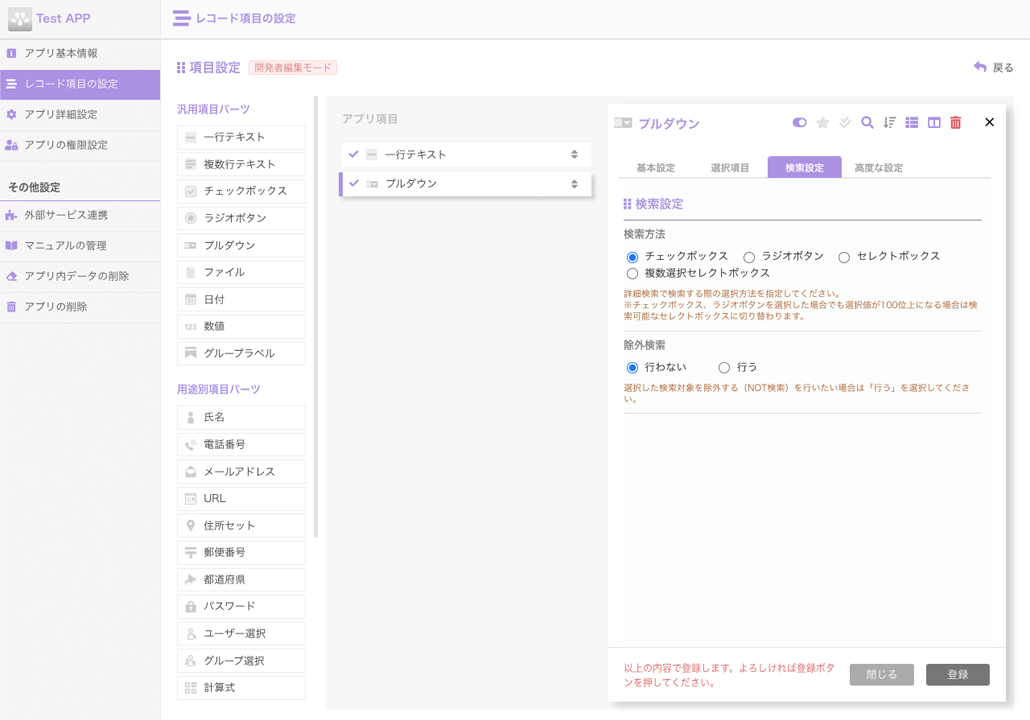
Task: Toggle the enable switch in プルダウン header
Action: click(799, 123)
